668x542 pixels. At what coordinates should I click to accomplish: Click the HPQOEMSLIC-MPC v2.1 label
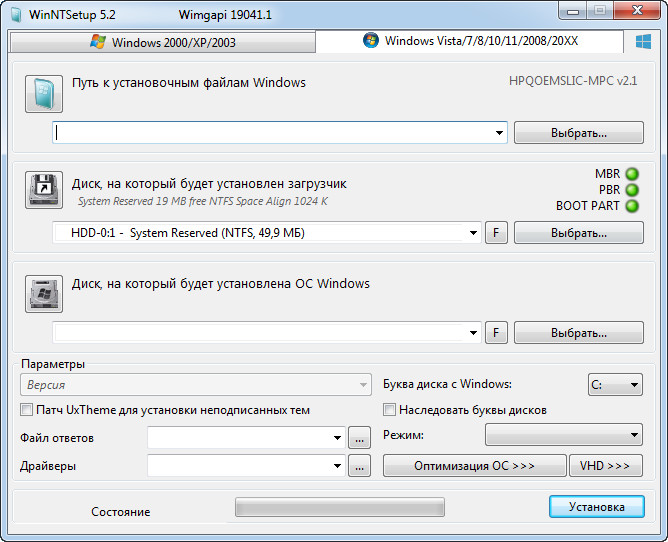[573, 81]
